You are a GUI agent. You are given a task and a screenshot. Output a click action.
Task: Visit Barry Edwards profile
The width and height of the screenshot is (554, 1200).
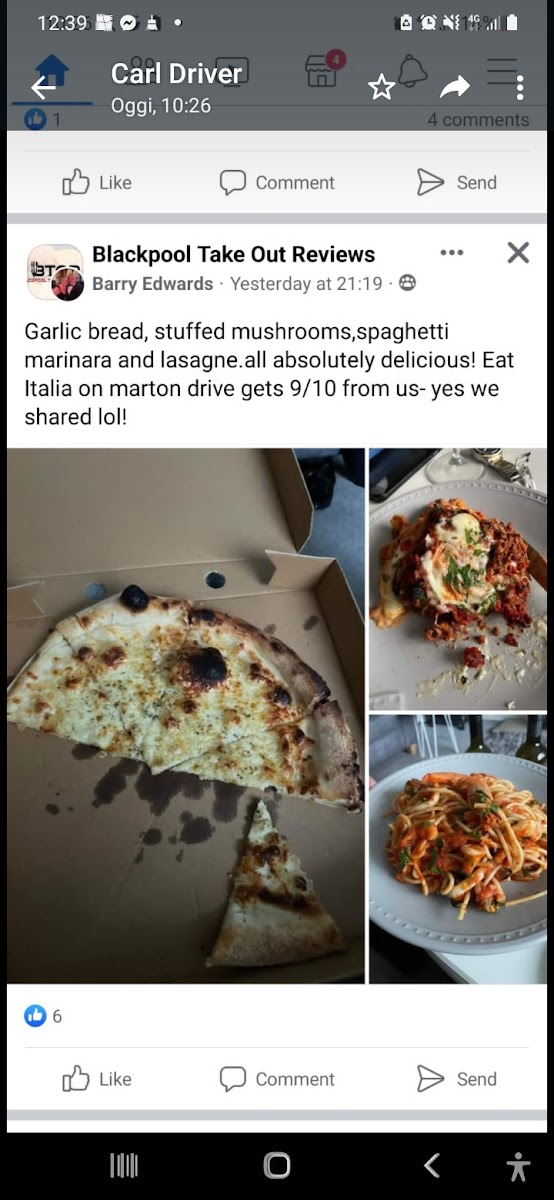tap(152, 284)
